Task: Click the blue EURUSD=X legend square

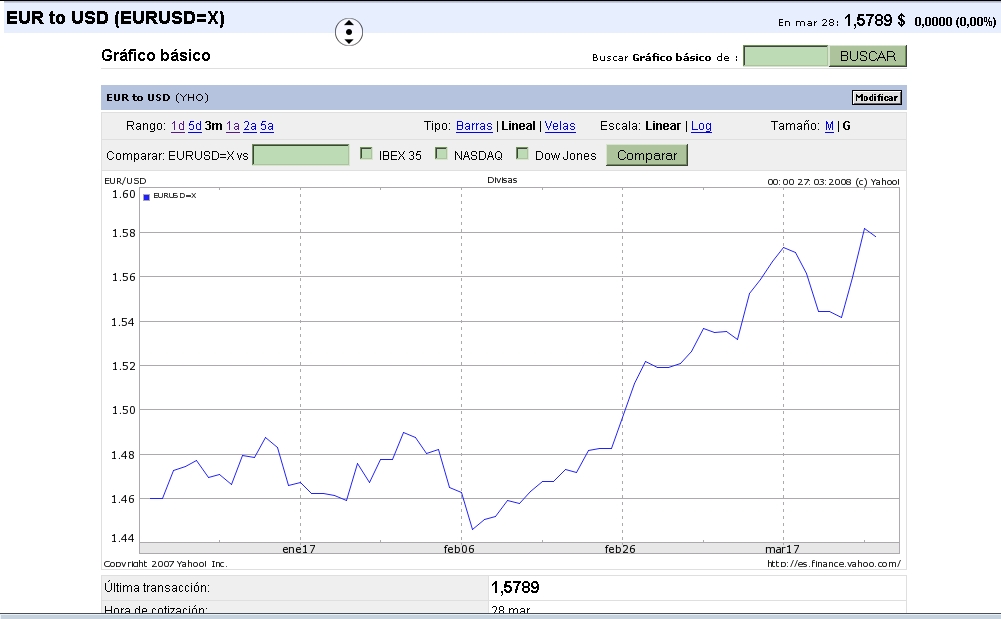Action: [x=146, y=196]
